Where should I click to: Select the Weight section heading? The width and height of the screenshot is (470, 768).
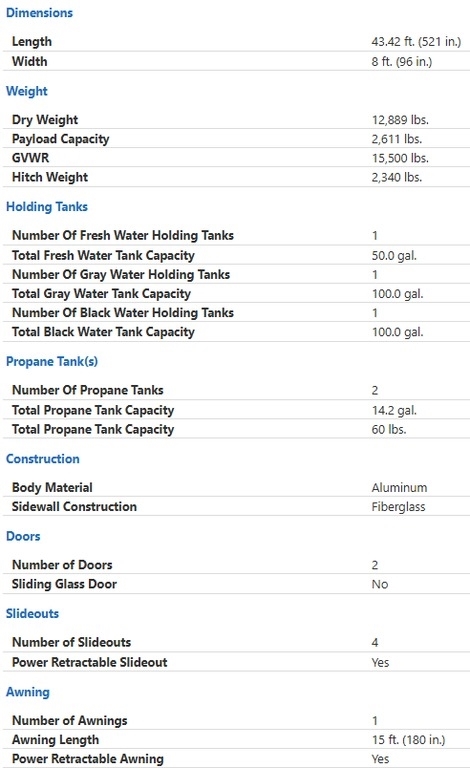[27, 91]
